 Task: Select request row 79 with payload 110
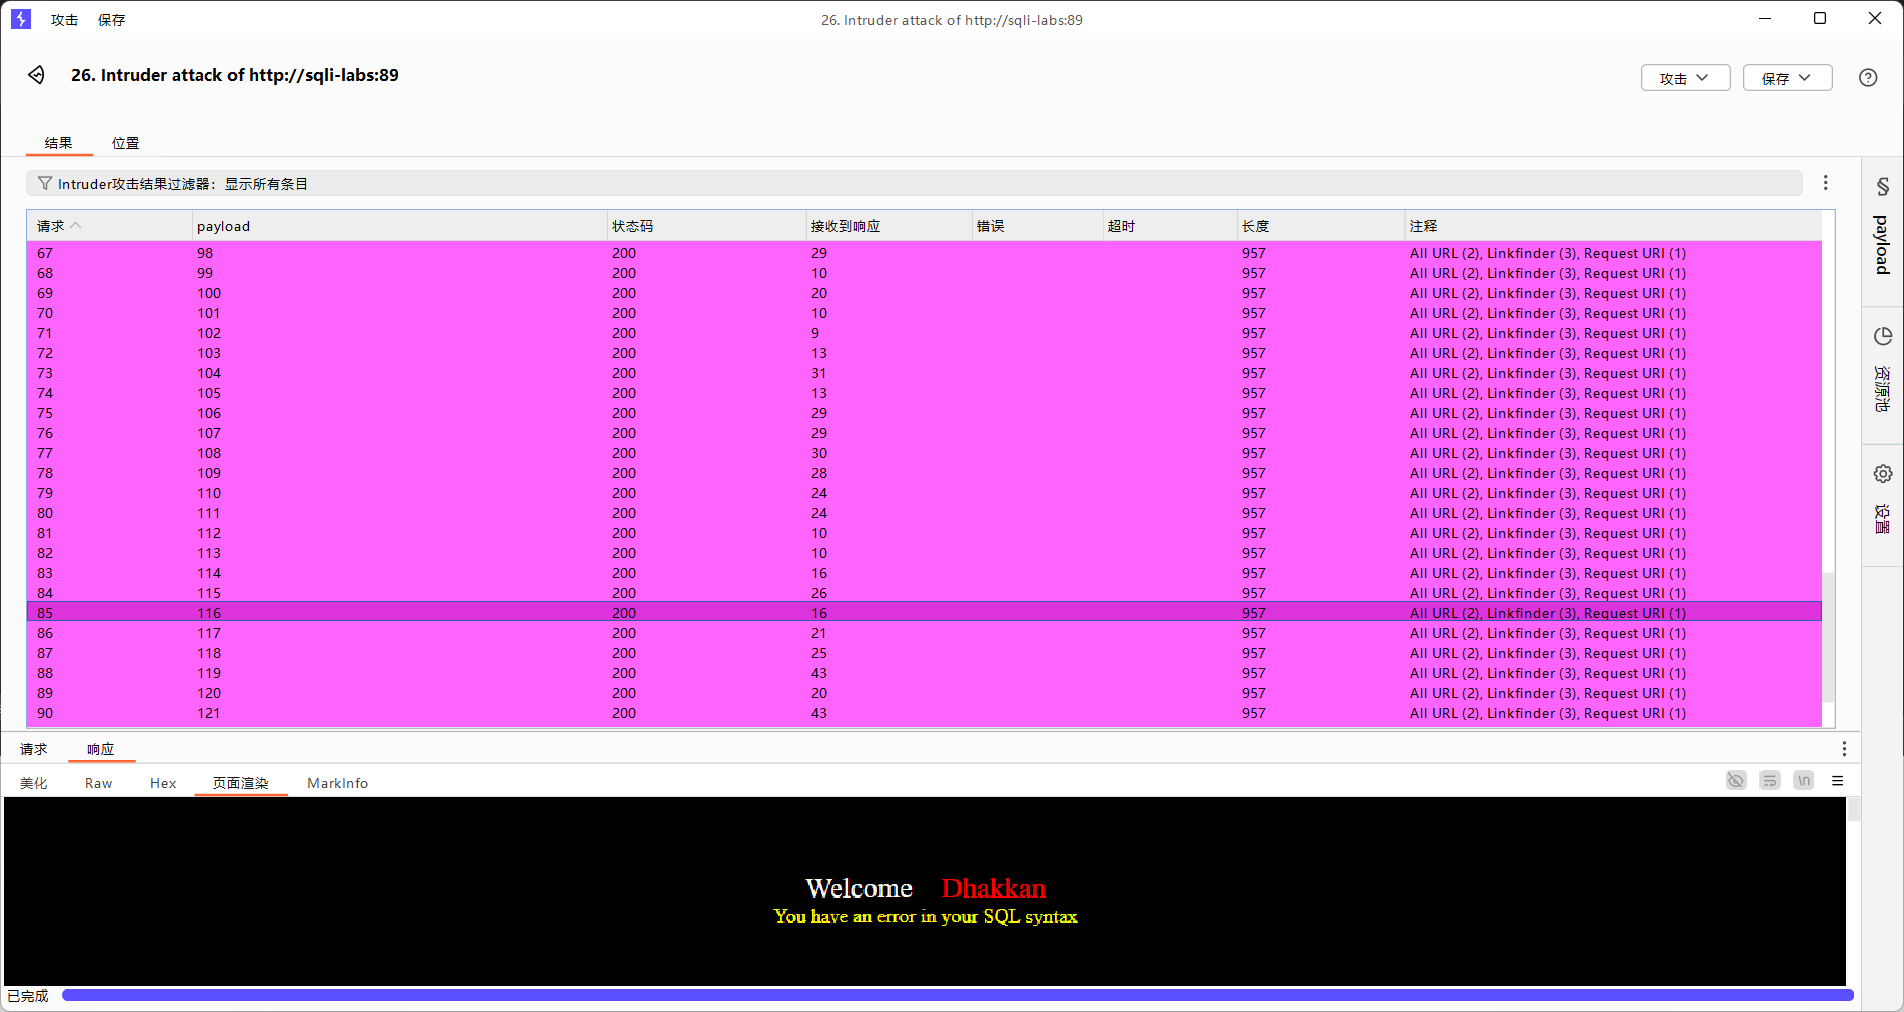pos(924,493)
